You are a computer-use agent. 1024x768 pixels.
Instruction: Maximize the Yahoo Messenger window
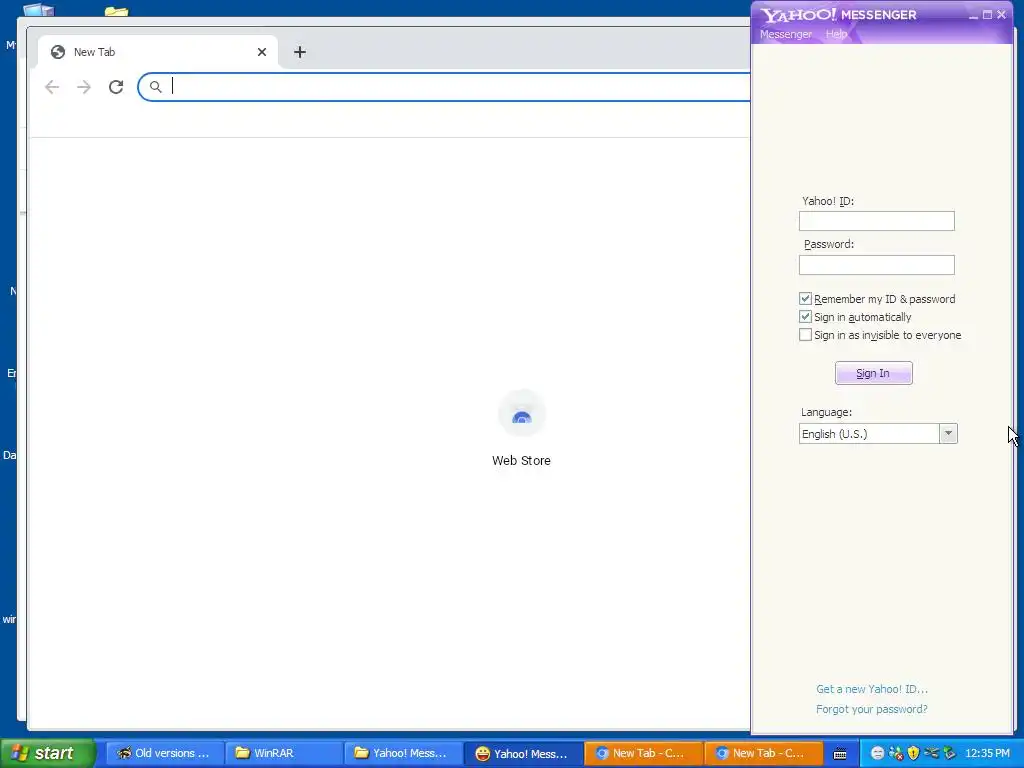coord(987,14)
